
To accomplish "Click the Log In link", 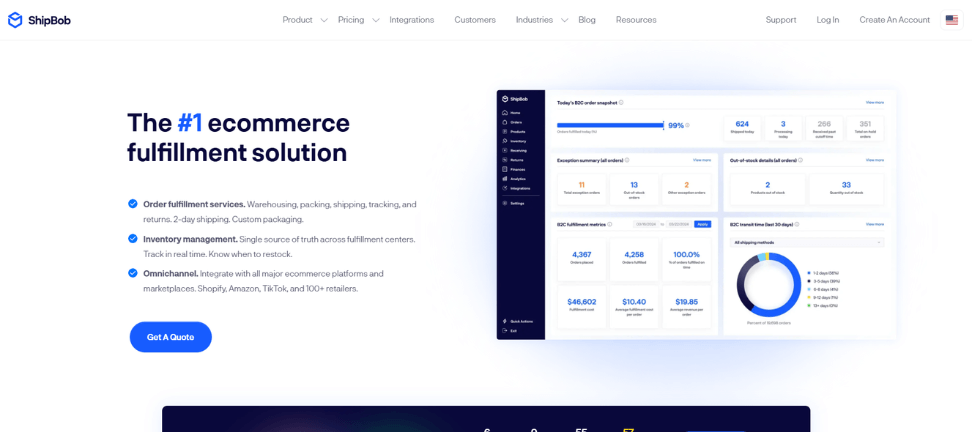I will pos(828,20).
